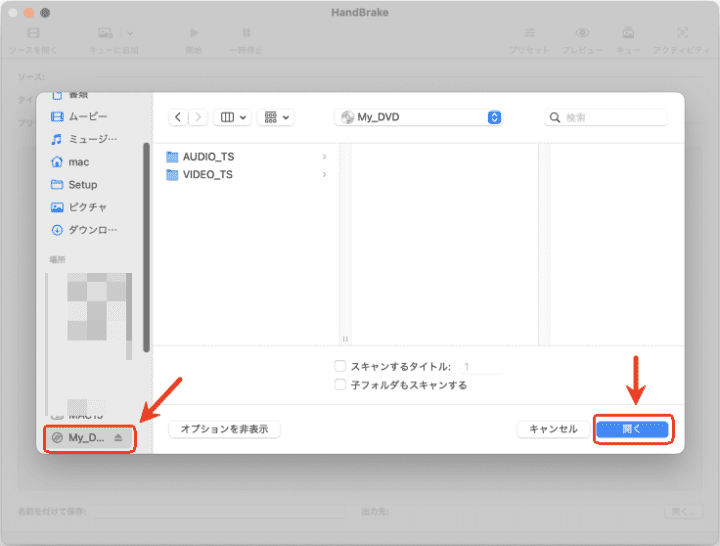Screen dimensions: 720x546
Task: Open the My_DVD location popup
Action: click(x=418, y=117)
